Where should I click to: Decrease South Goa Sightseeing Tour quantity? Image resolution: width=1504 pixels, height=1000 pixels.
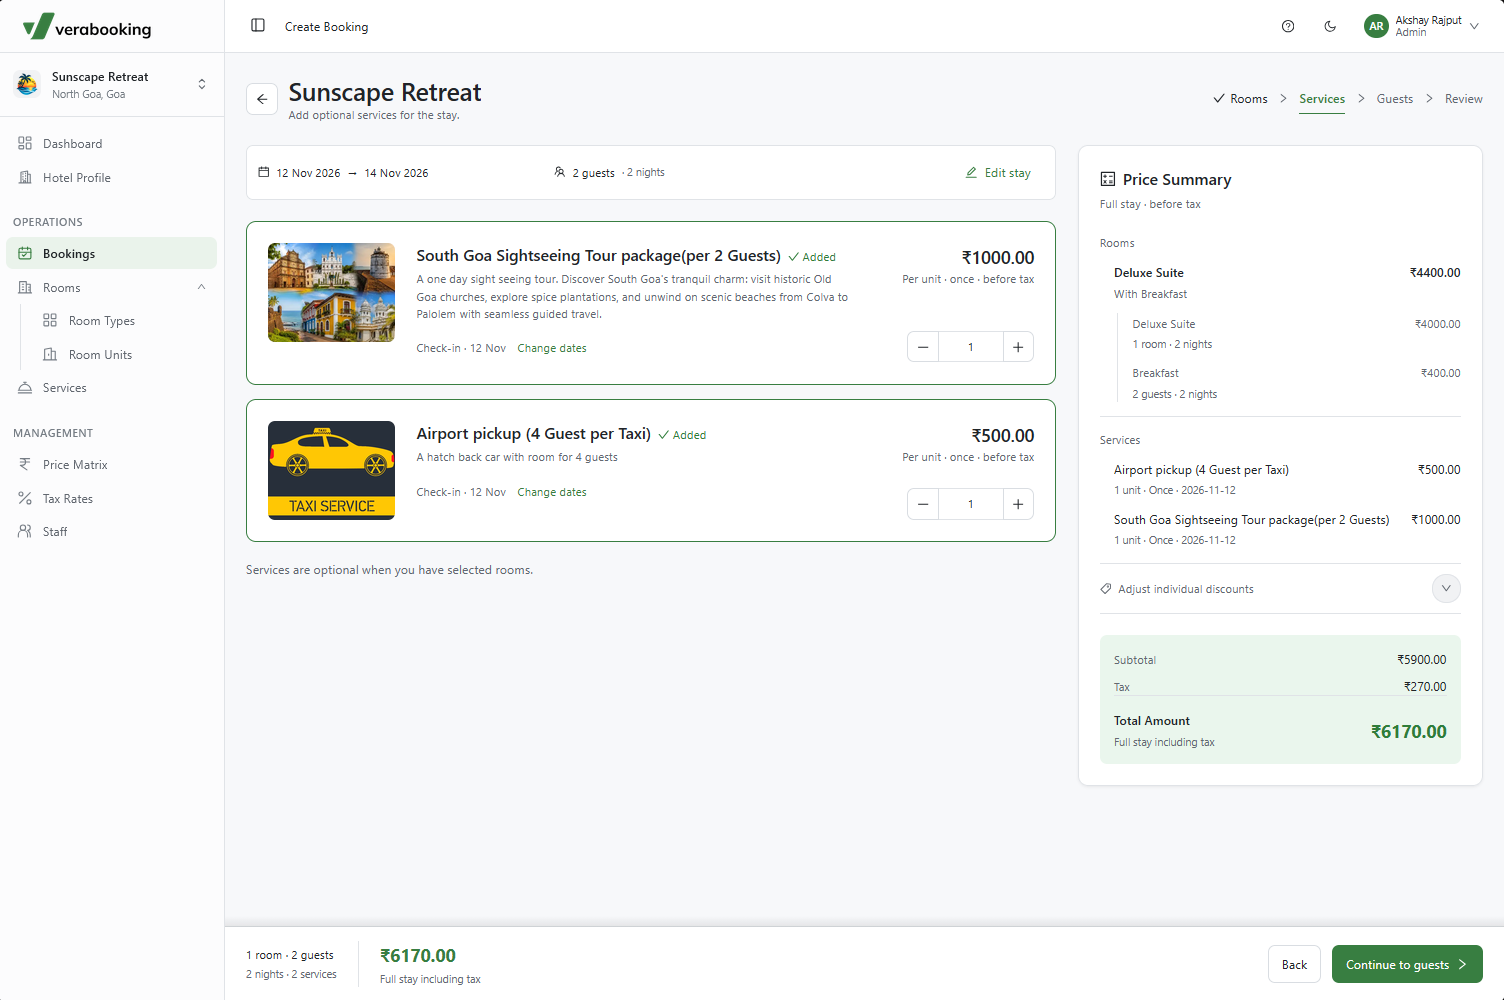point(923,347)
